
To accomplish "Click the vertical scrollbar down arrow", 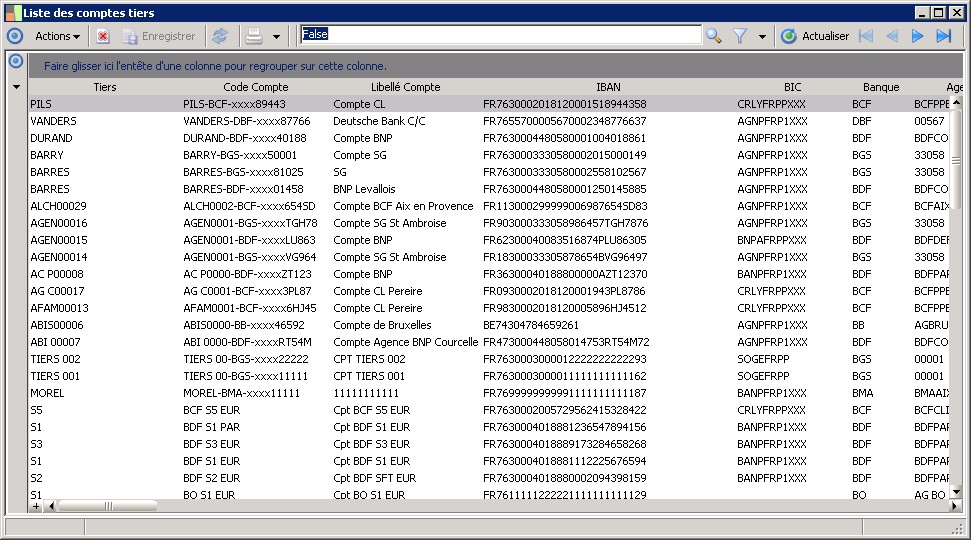I will (x=956, y=492).
